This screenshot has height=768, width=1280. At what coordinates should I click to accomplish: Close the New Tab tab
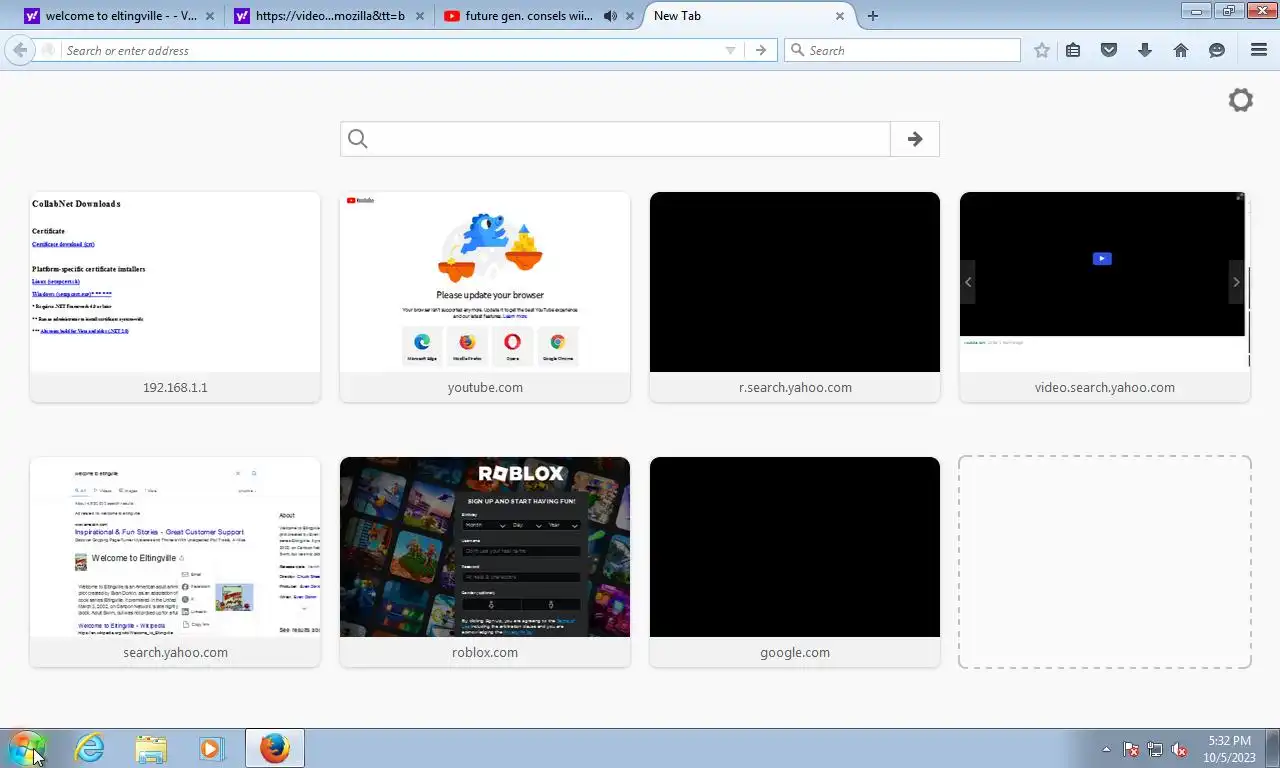coord(840,16)
